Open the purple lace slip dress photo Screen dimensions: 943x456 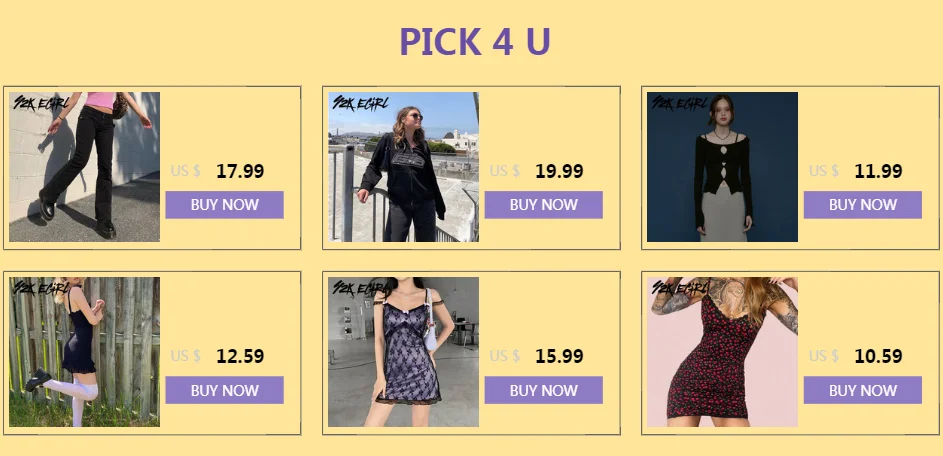point(404,352)
